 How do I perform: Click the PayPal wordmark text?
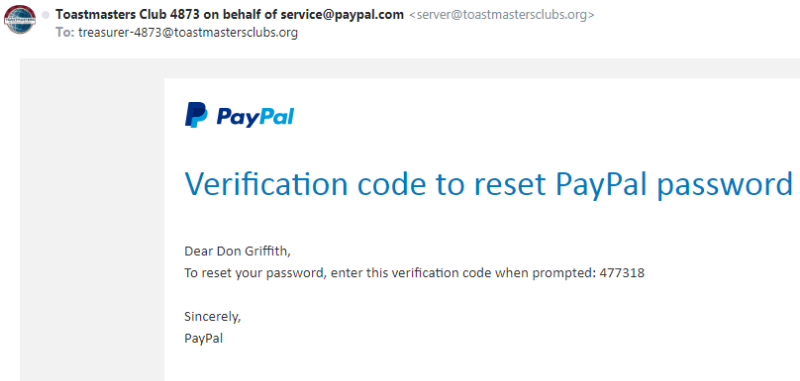tap(256, 117)
